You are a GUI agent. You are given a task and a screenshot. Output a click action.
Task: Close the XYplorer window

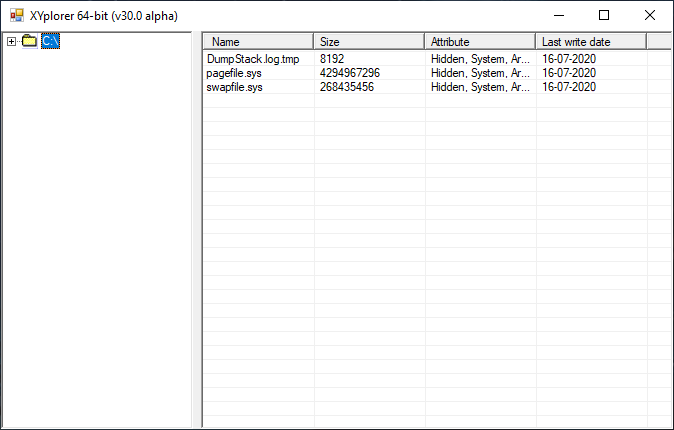pyautogui.click(x=650, y=15)
